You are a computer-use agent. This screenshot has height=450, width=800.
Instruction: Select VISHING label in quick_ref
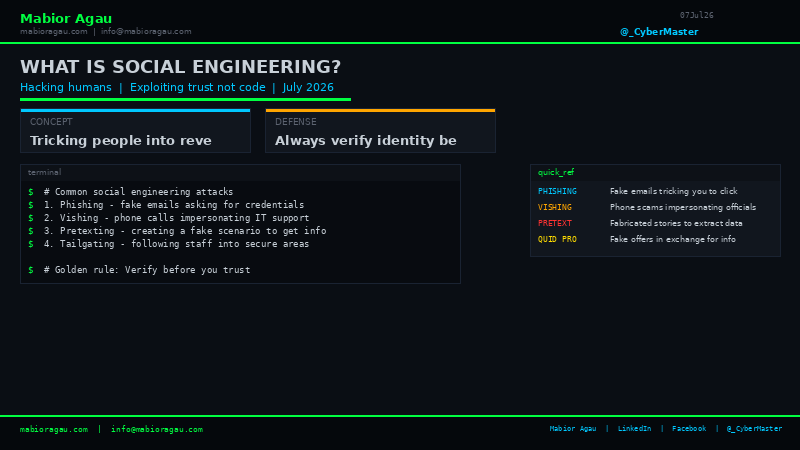(x=555, y=207)
